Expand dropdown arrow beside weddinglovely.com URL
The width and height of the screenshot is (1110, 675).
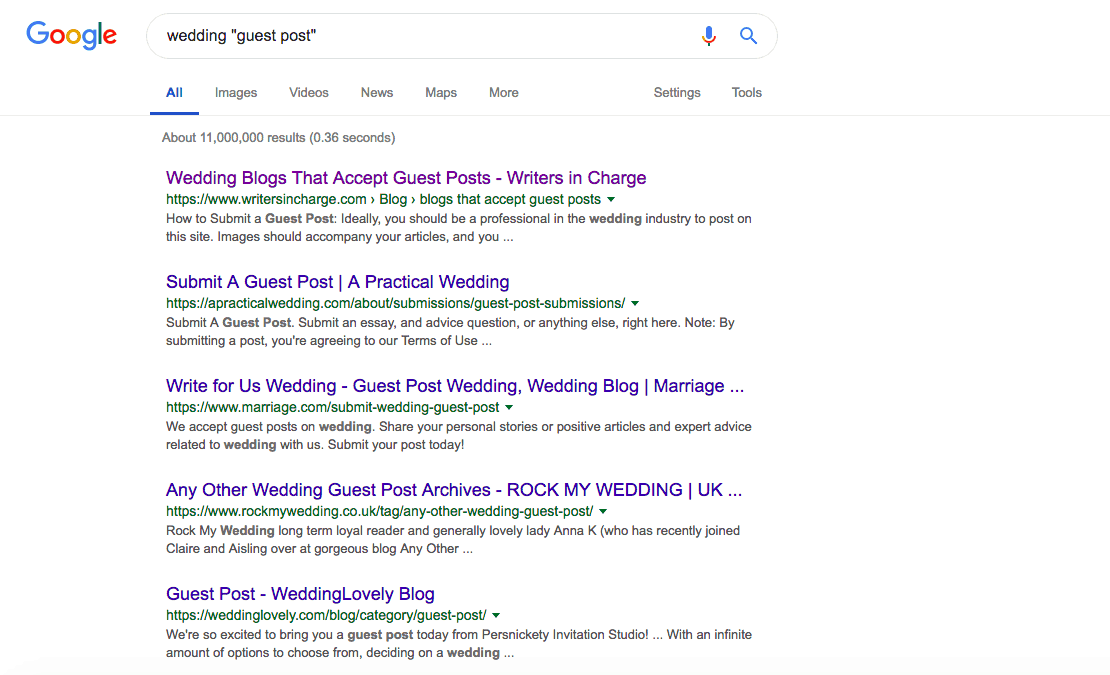click(496, 616)
